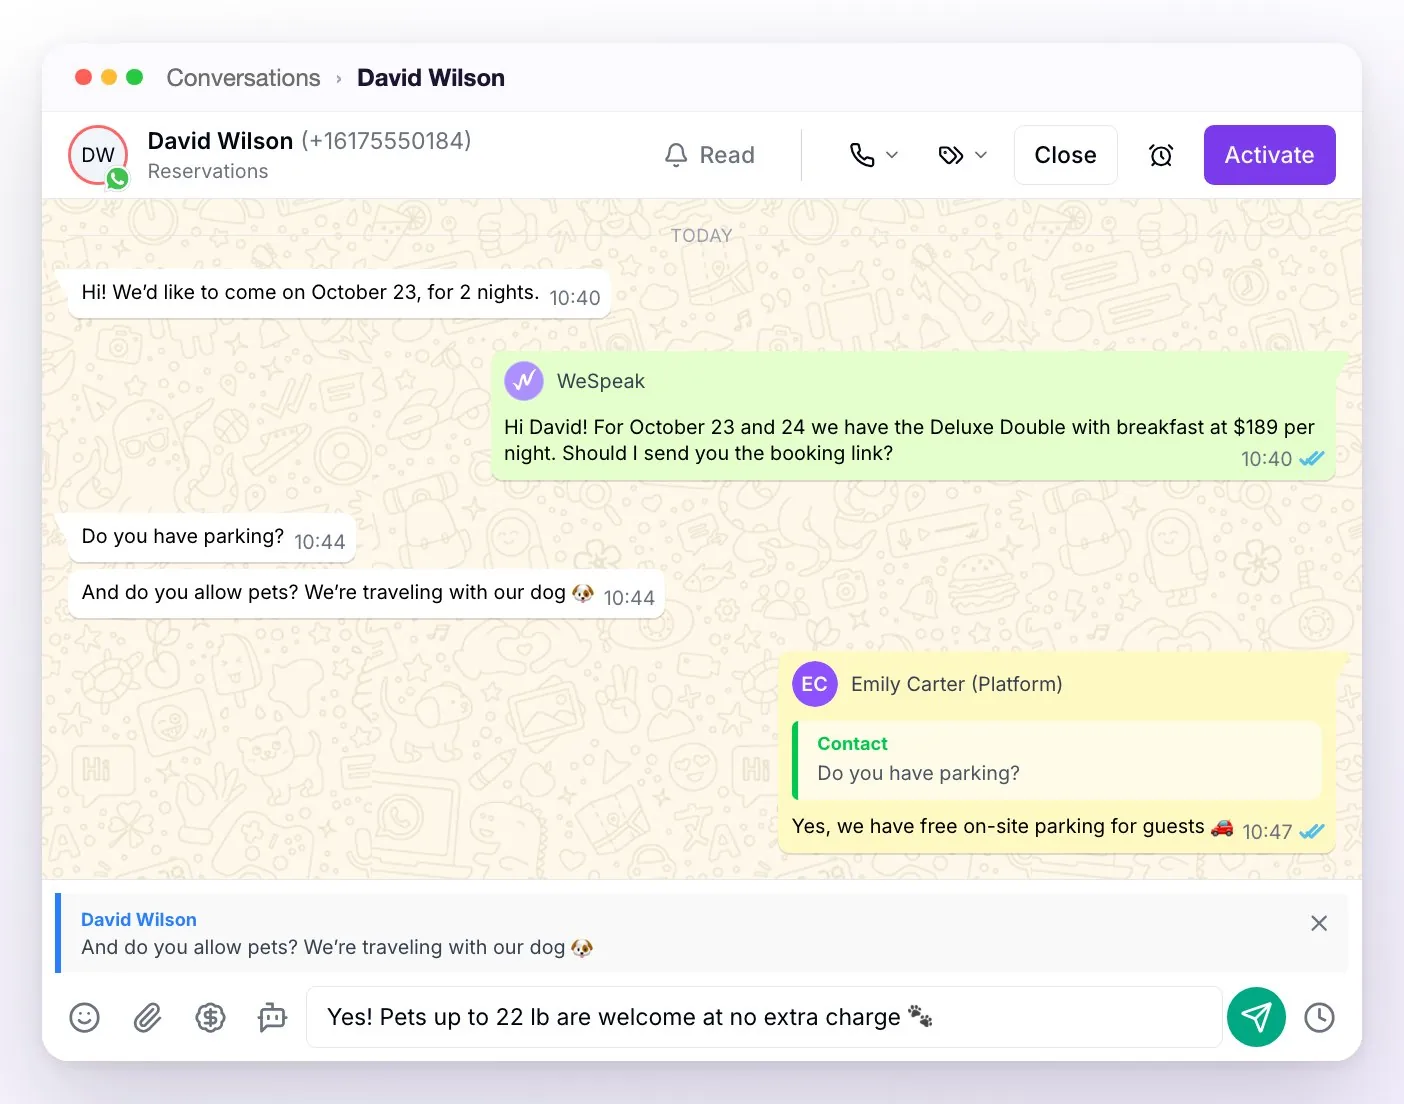Open the tags dropdown

pos(962,155)
